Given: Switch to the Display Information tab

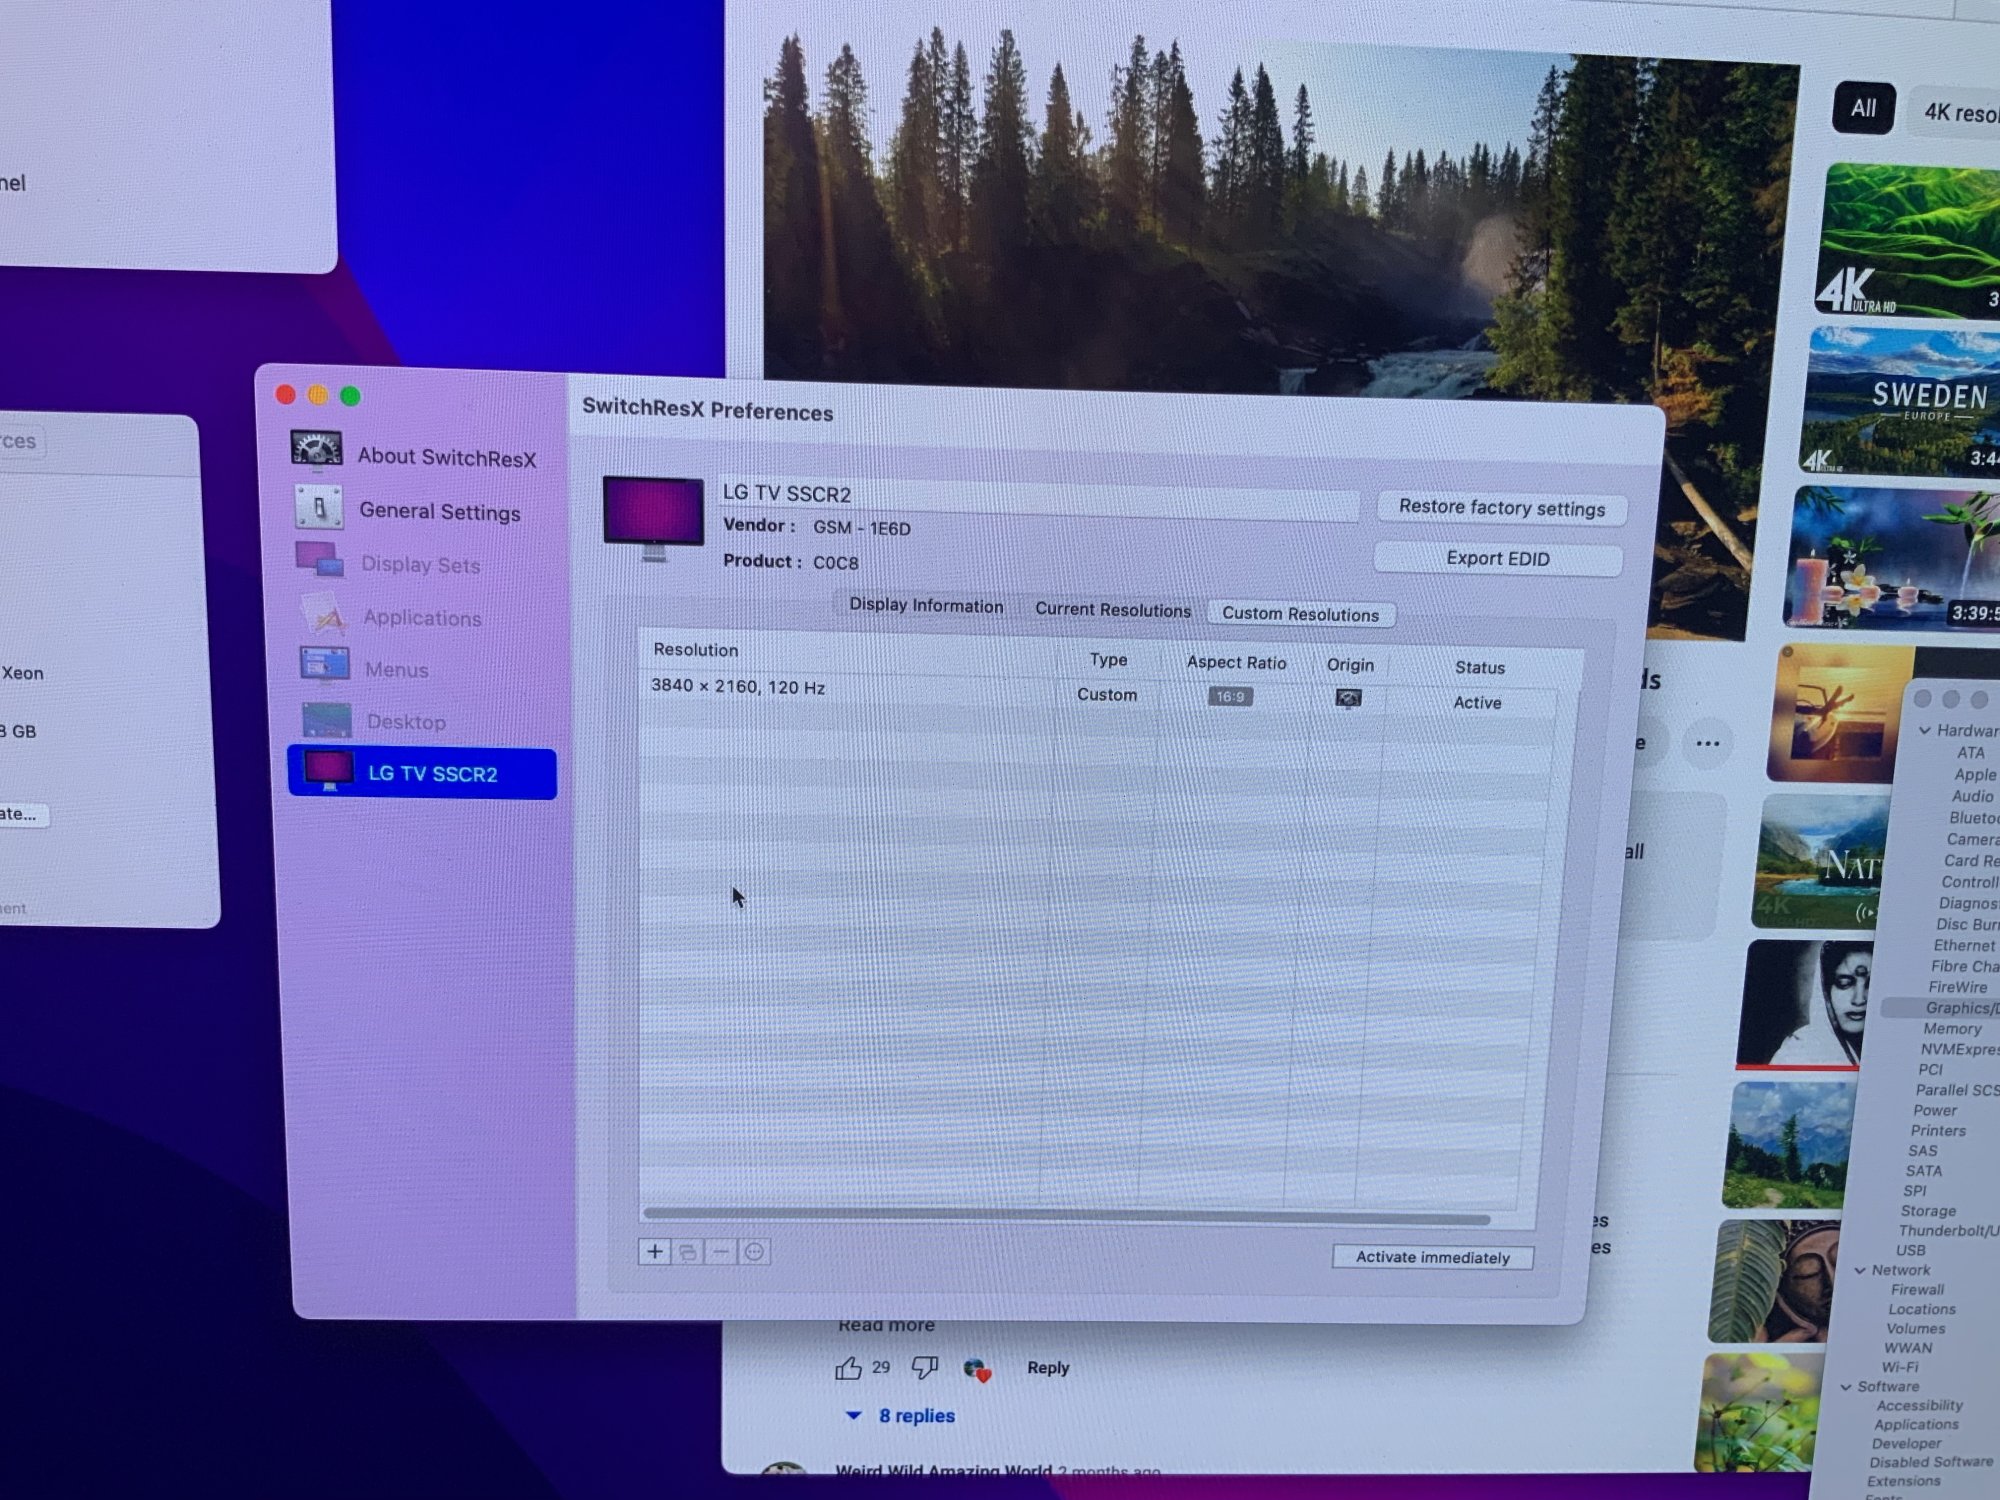Looking at the screenshot, I should pyautogui.click(x=926, y=605).
